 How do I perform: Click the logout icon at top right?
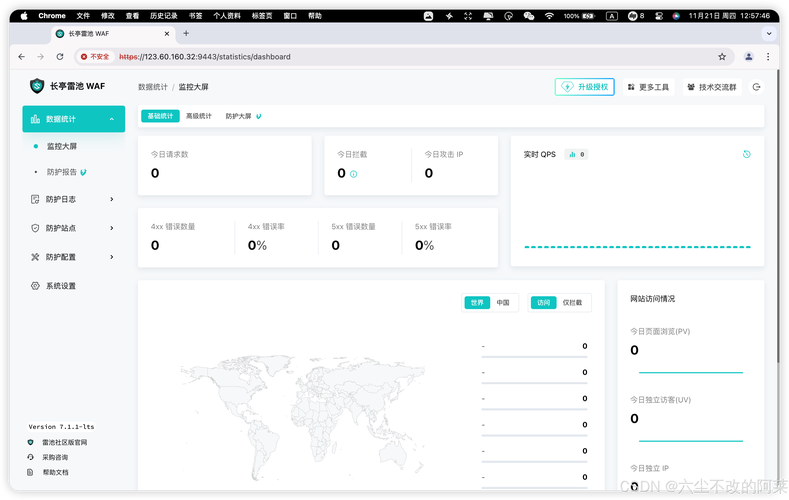click(x=756, y=87)
